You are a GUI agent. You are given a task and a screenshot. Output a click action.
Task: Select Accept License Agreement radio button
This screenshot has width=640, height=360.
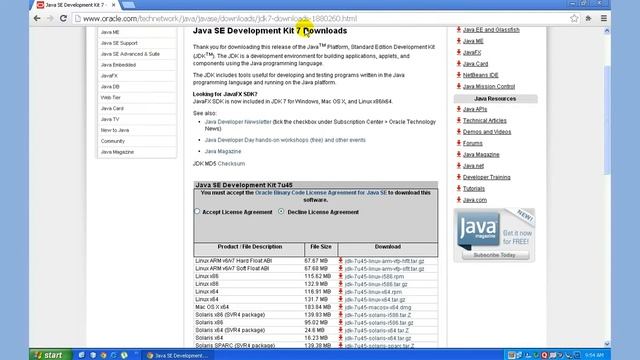[x=197, y=211]
